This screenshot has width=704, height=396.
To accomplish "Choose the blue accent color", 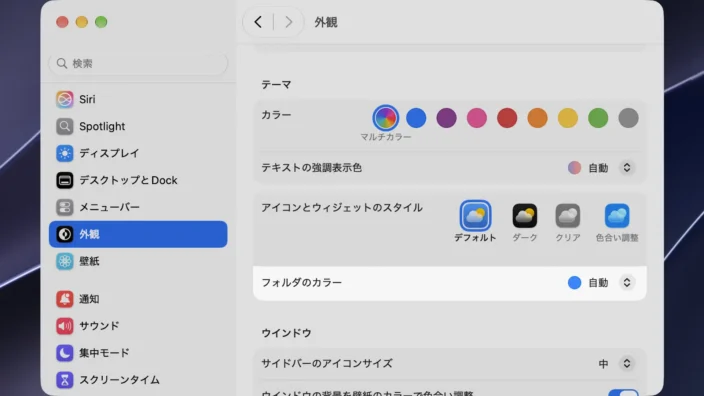I will [x=416, y=118].
